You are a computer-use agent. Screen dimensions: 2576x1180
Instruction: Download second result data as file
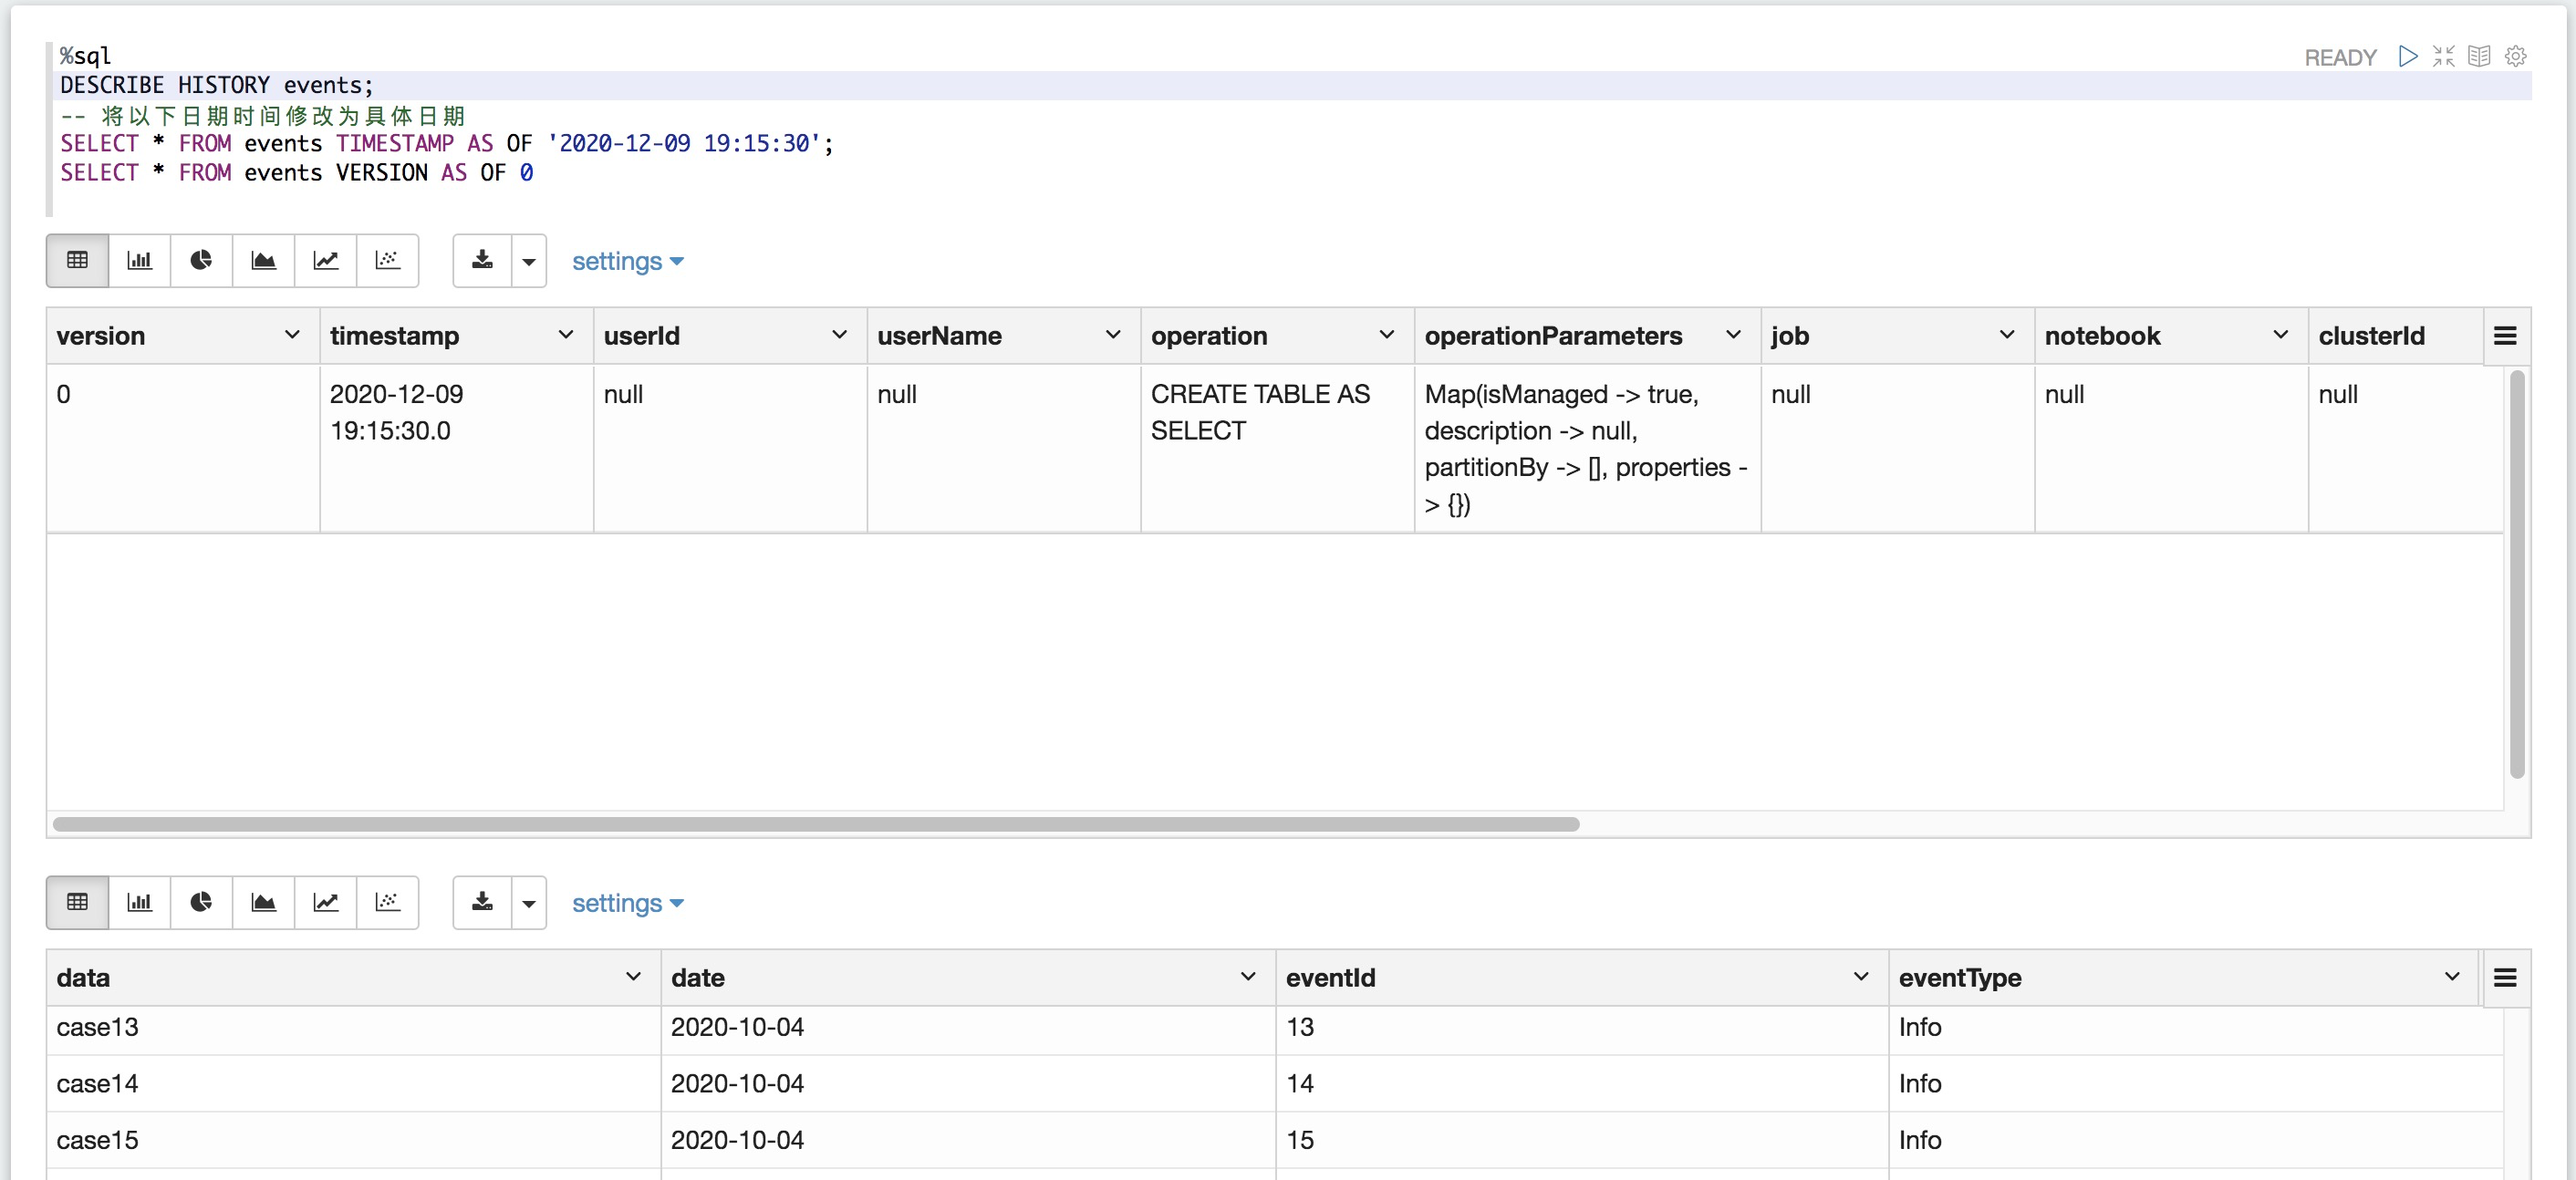coord(482,903)
